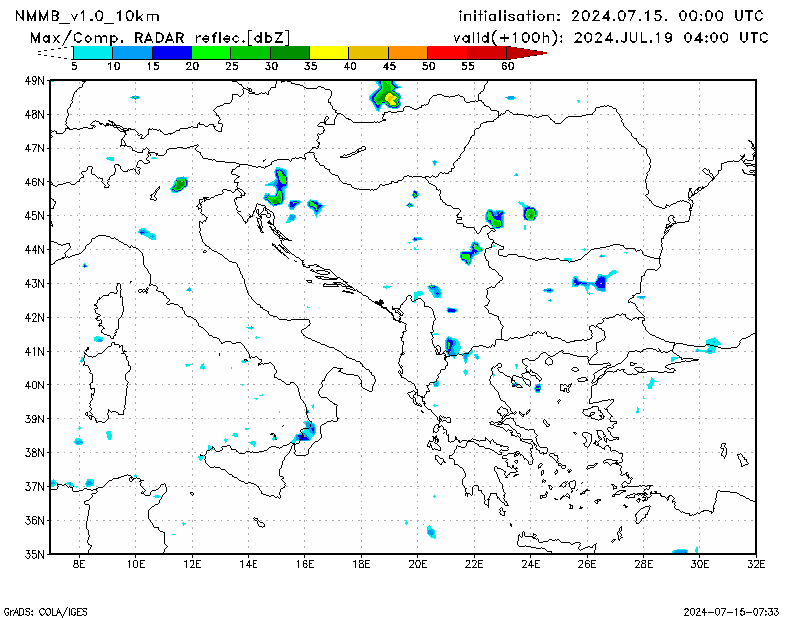Click the Max/Comp. RADAR reflec. label
Image resolution: width=800 pixels, height=618 pixels.
(160, 37)
